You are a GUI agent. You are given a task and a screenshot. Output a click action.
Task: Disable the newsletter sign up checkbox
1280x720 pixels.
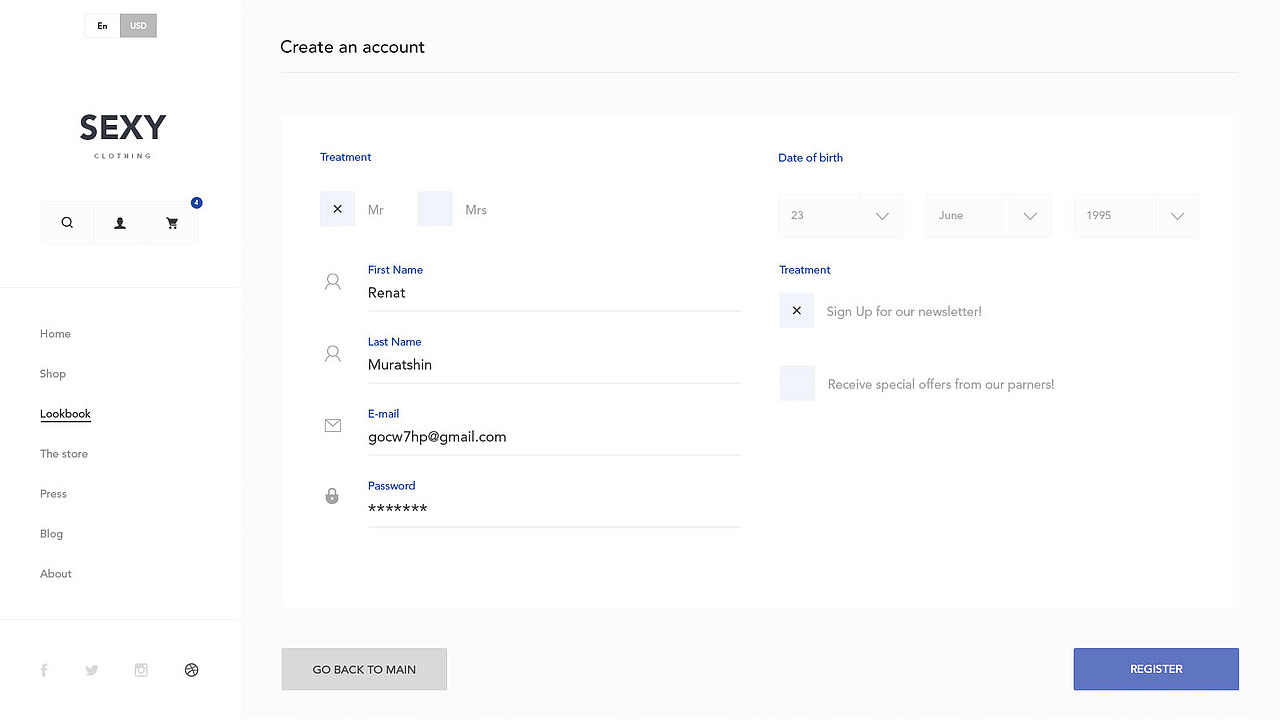pos(796,311)
